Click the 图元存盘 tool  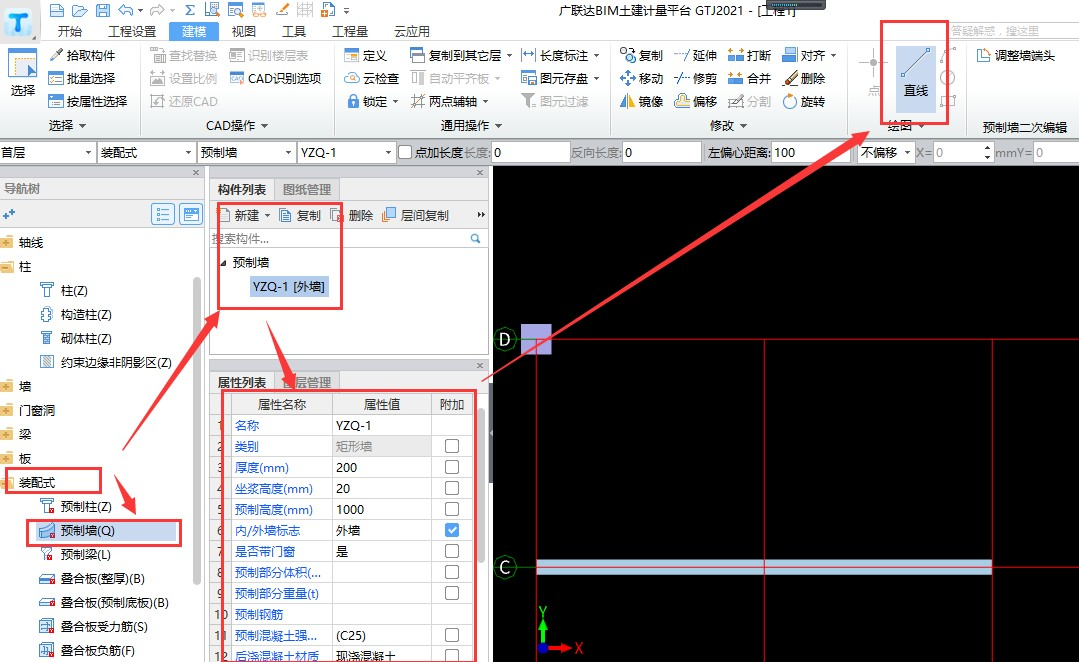pos(559,78)
